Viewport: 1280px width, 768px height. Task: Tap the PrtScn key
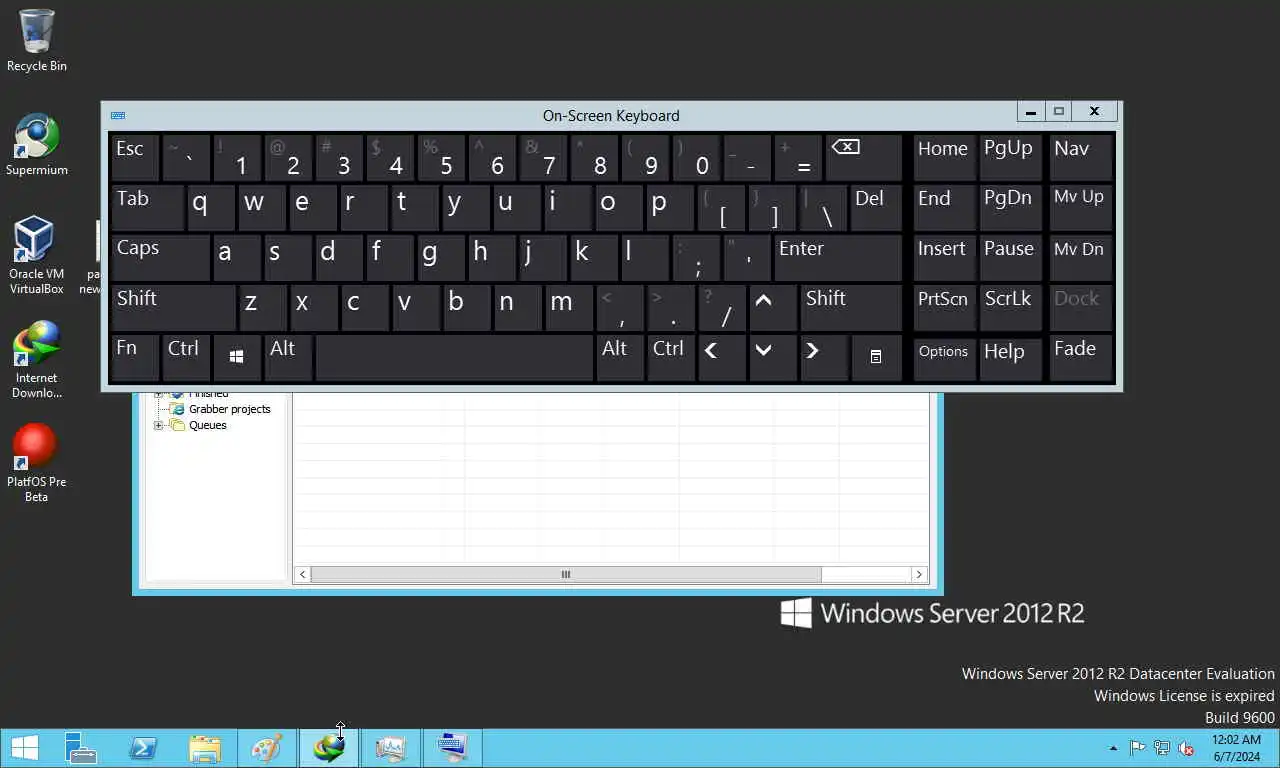(944, 308)
